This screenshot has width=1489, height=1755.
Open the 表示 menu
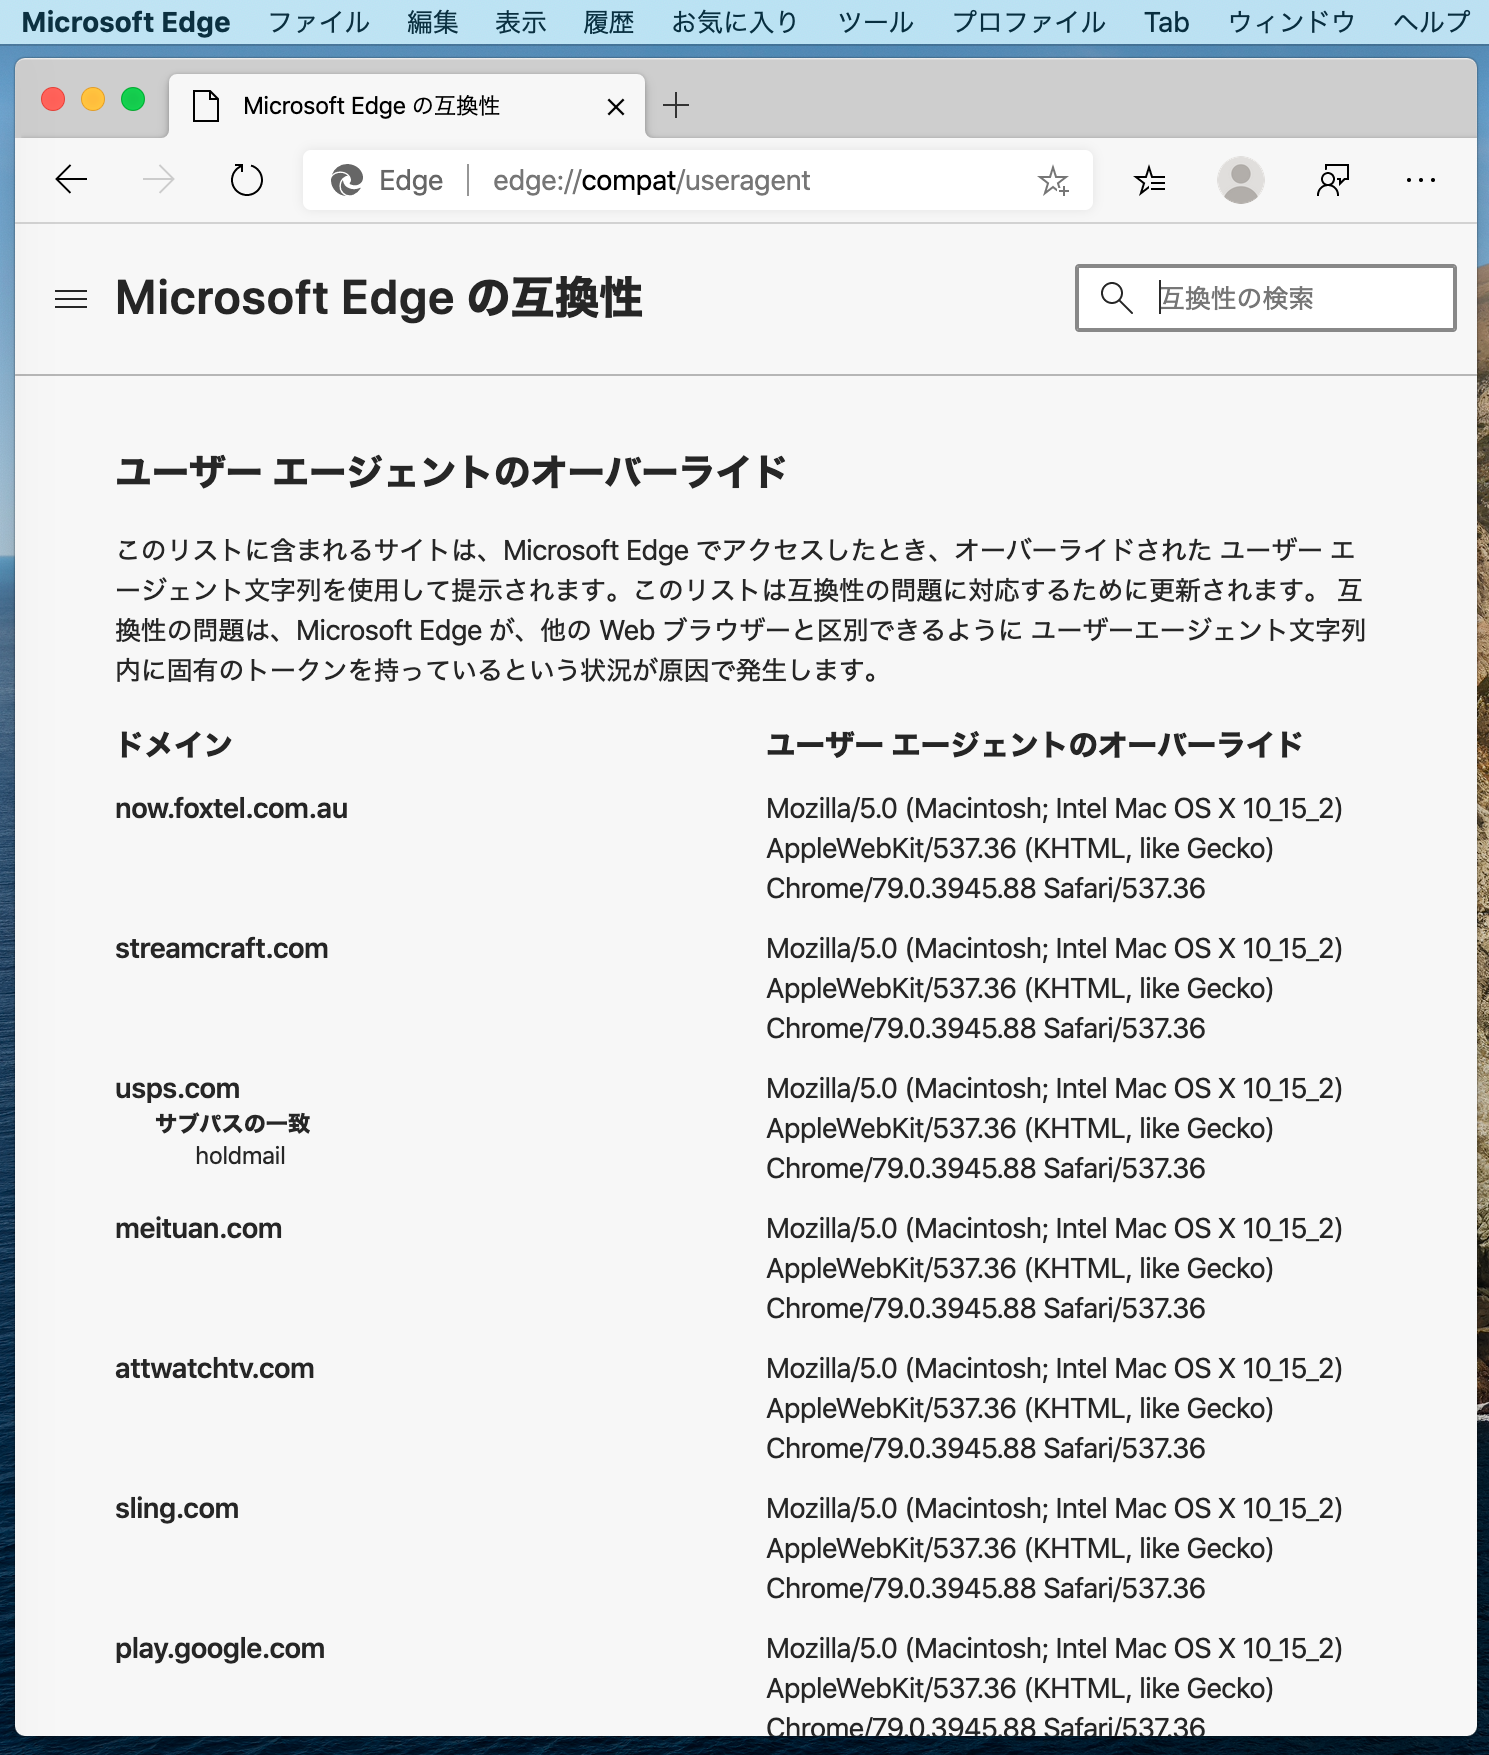[x=521, y=22]
